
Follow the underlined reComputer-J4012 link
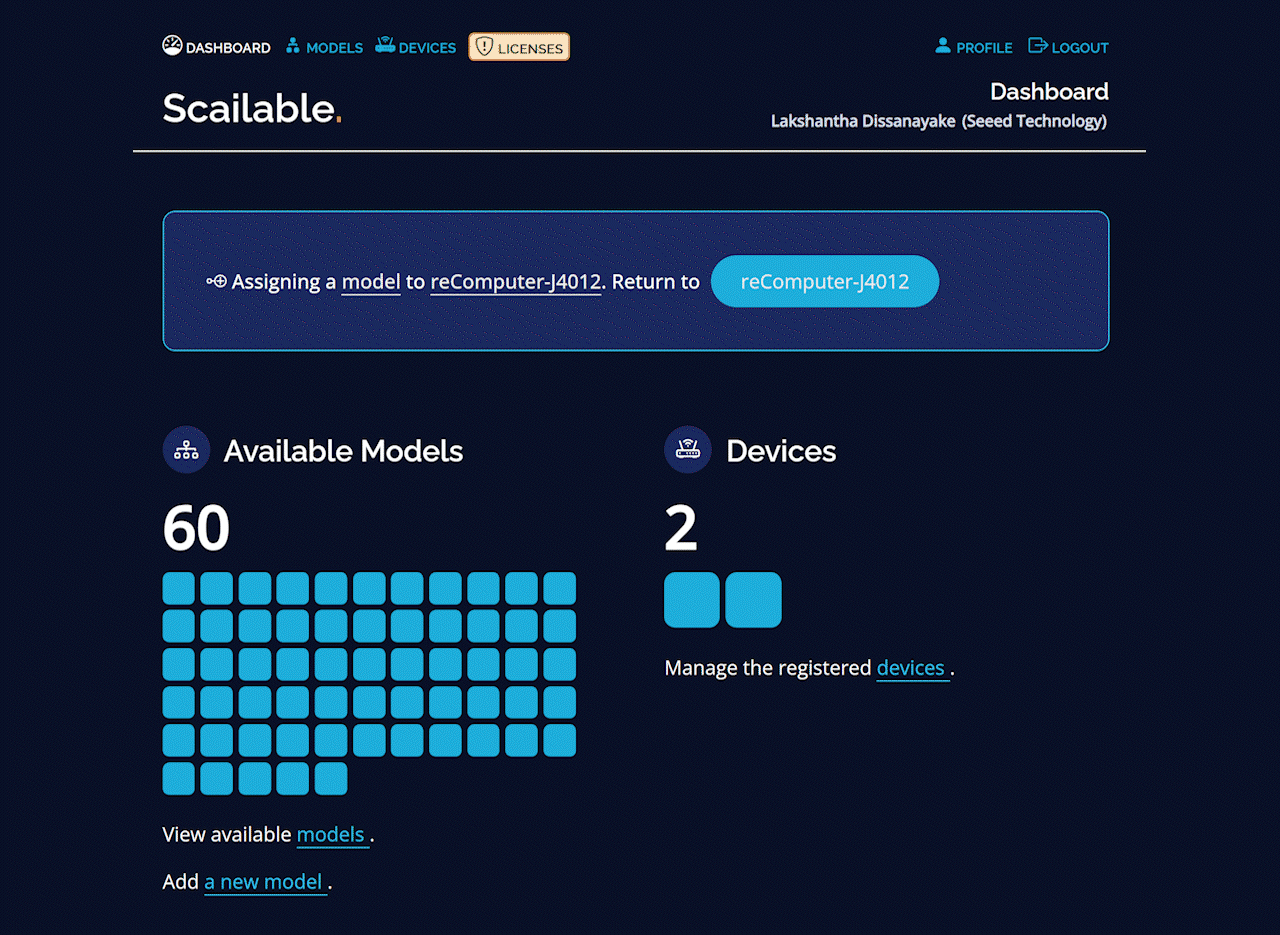click(516, 282)
